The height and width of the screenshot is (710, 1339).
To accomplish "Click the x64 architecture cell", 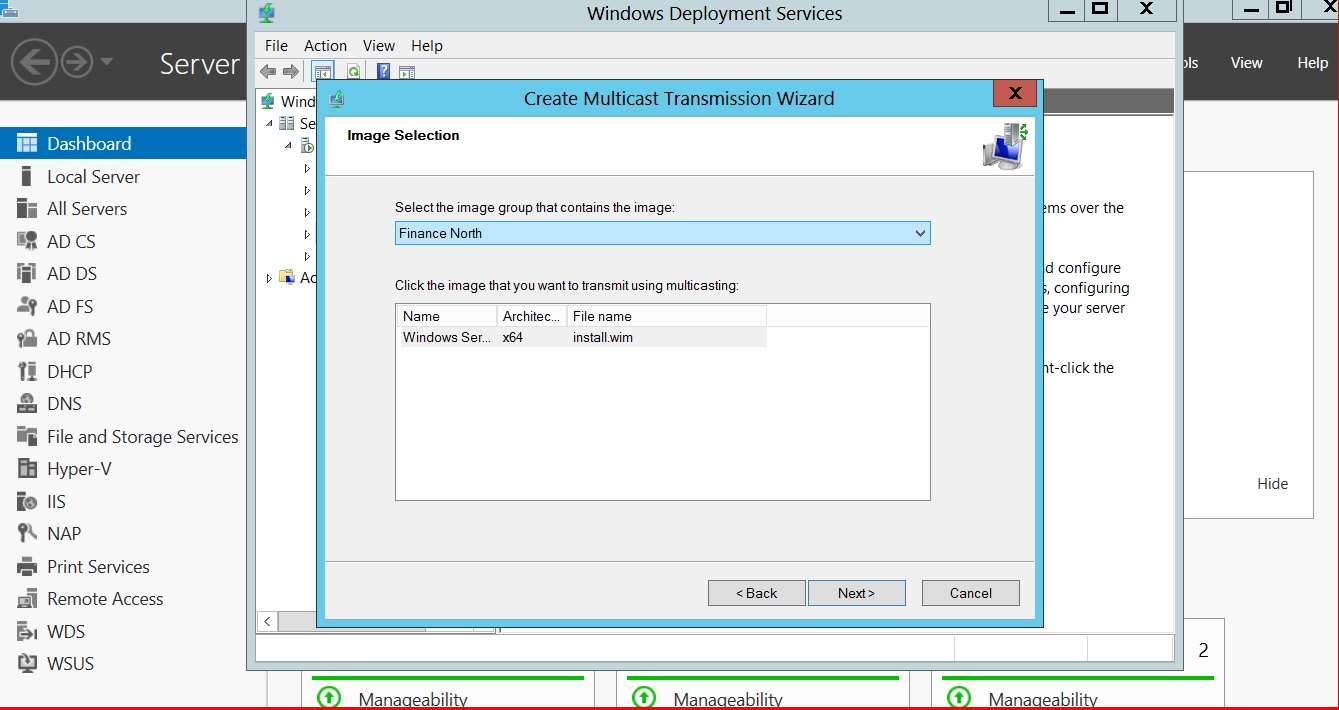I will coord(513,338).
